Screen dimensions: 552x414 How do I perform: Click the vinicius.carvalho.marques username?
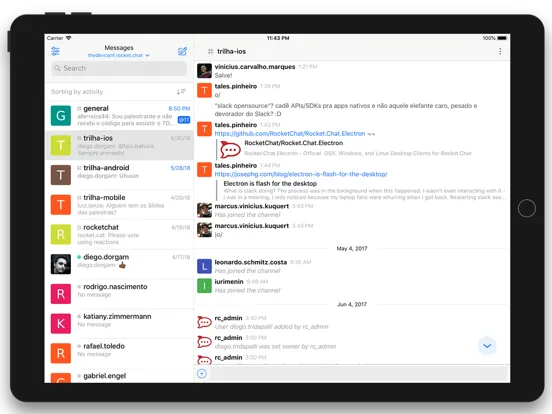pos(255,67)
